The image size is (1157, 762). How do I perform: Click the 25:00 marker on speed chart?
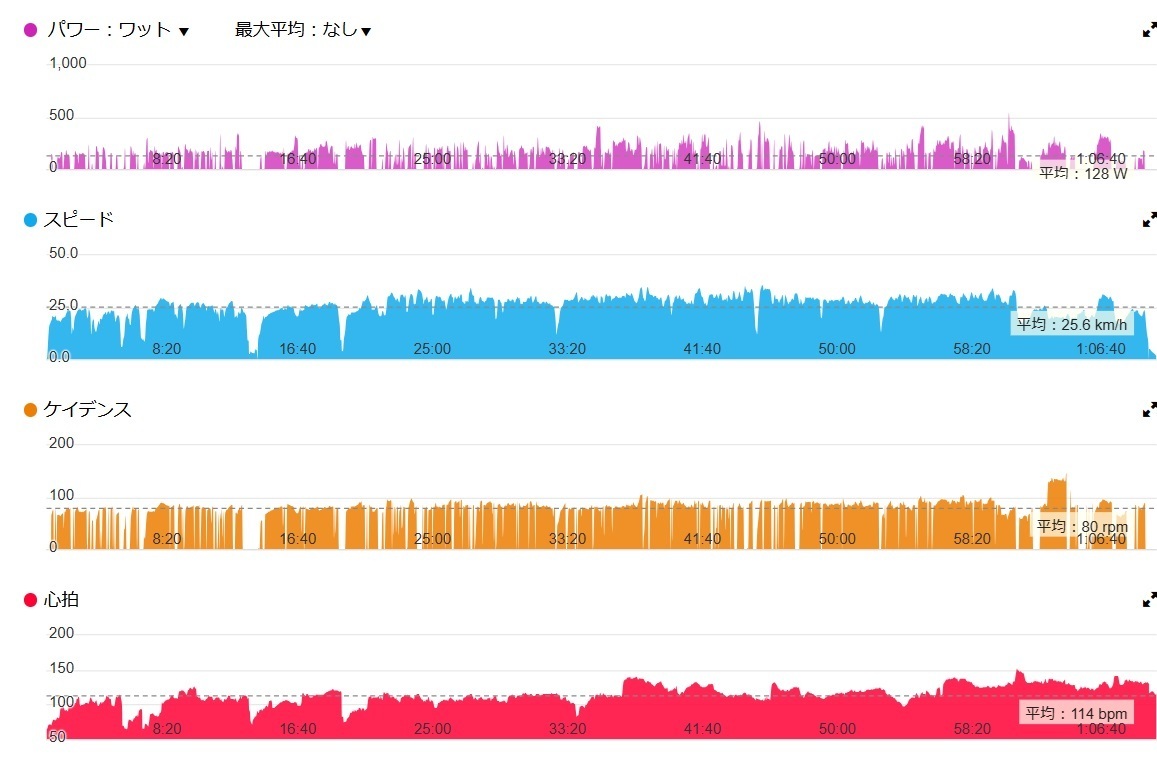(x=432, y=349)
